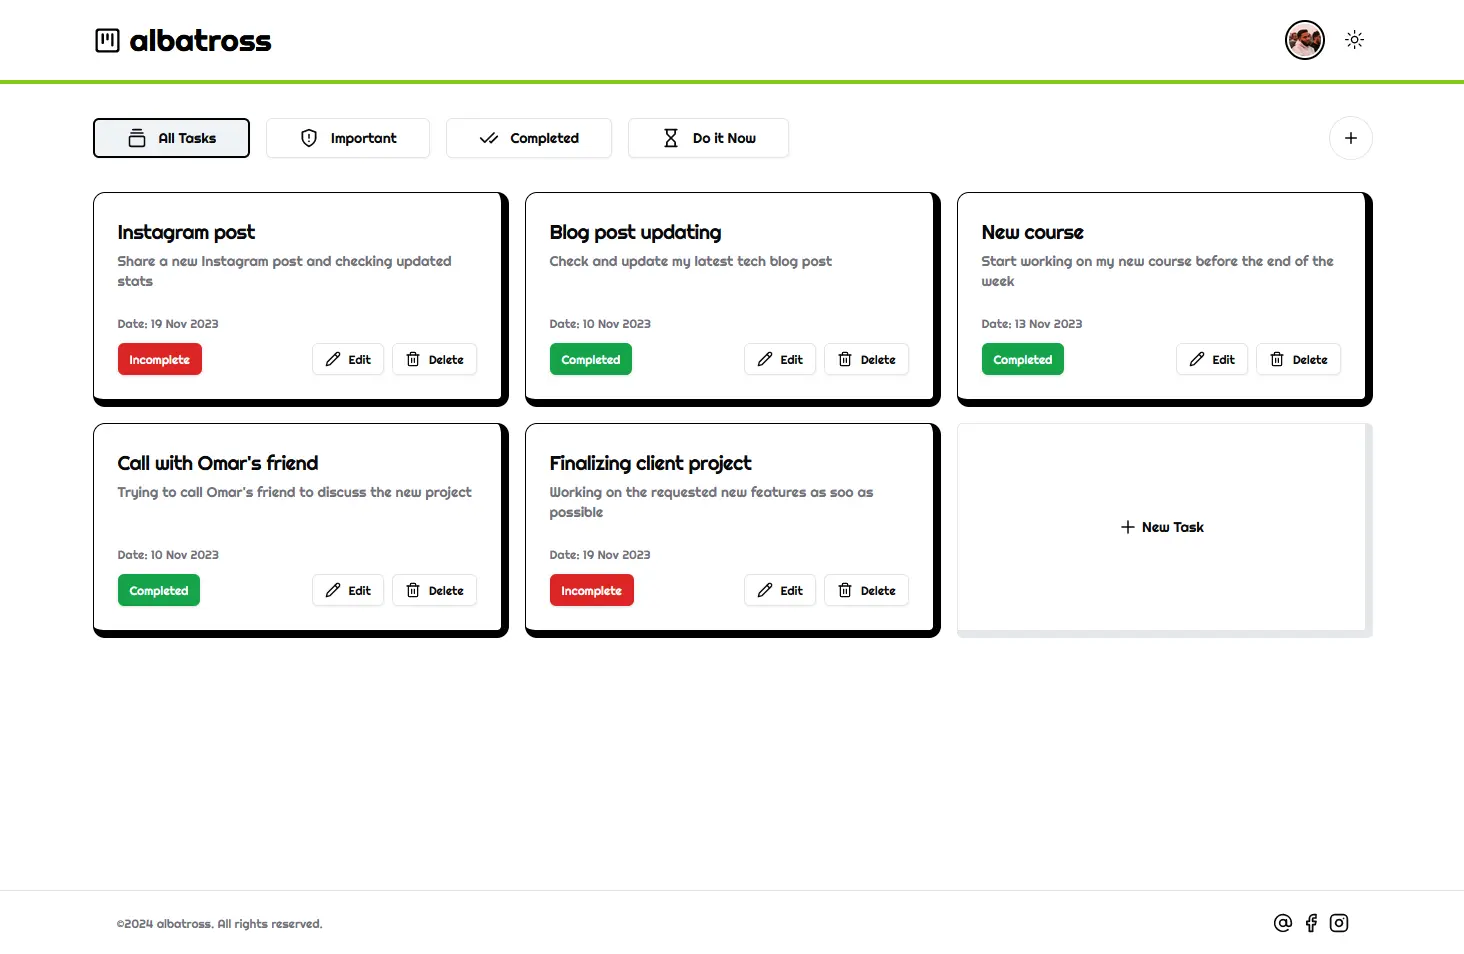This screenshot has height=954, width=1464.
Task: Toggle the light/dark theme sun icon
Action: coord(1354,40)
